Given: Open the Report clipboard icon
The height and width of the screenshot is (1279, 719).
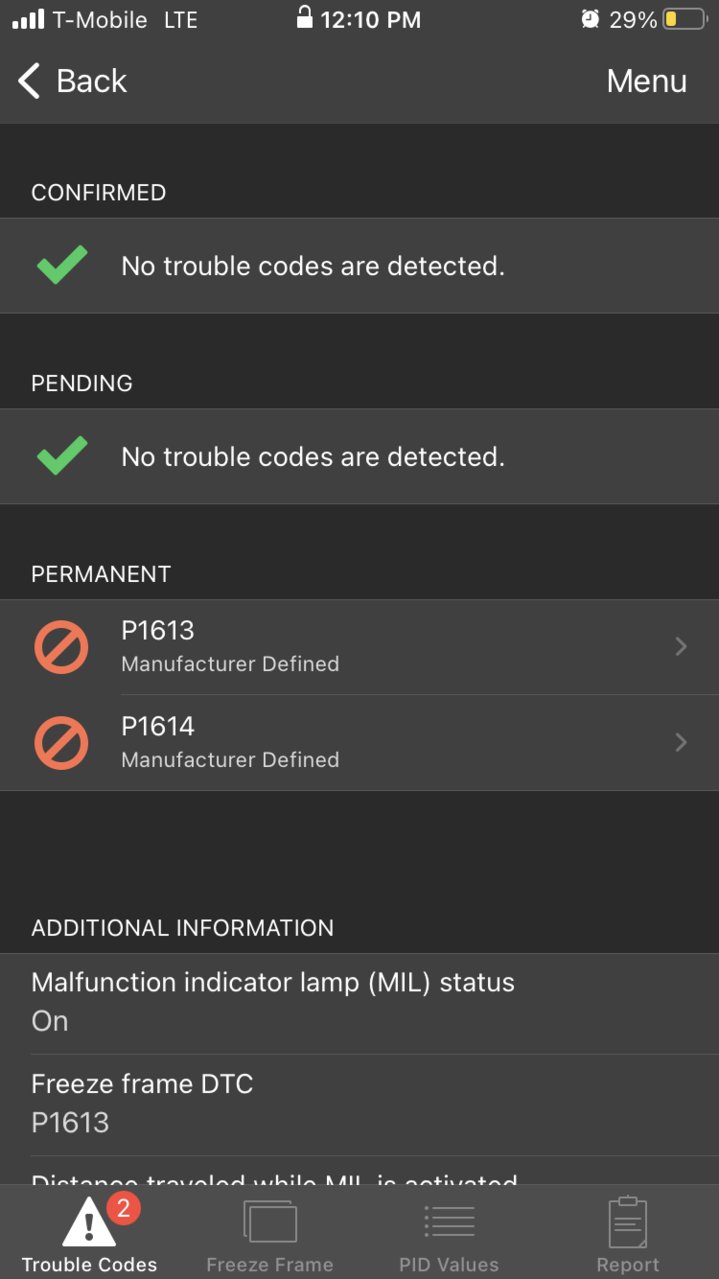Looking at the screenshot, I should point(628,1222).
